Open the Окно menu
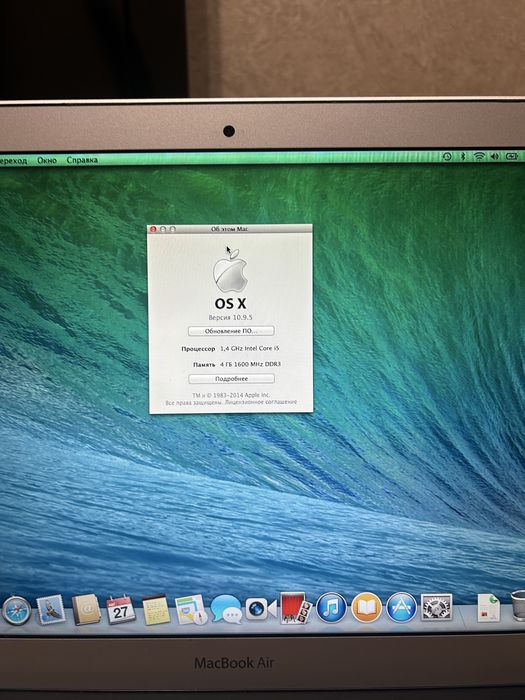 tap(47, 160)
